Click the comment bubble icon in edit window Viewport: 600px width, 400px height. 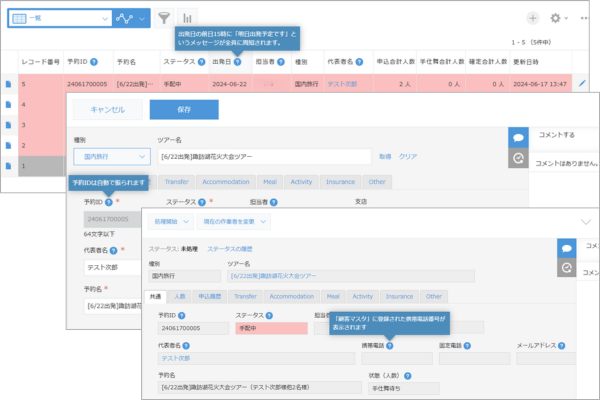(x=518, y=138)
